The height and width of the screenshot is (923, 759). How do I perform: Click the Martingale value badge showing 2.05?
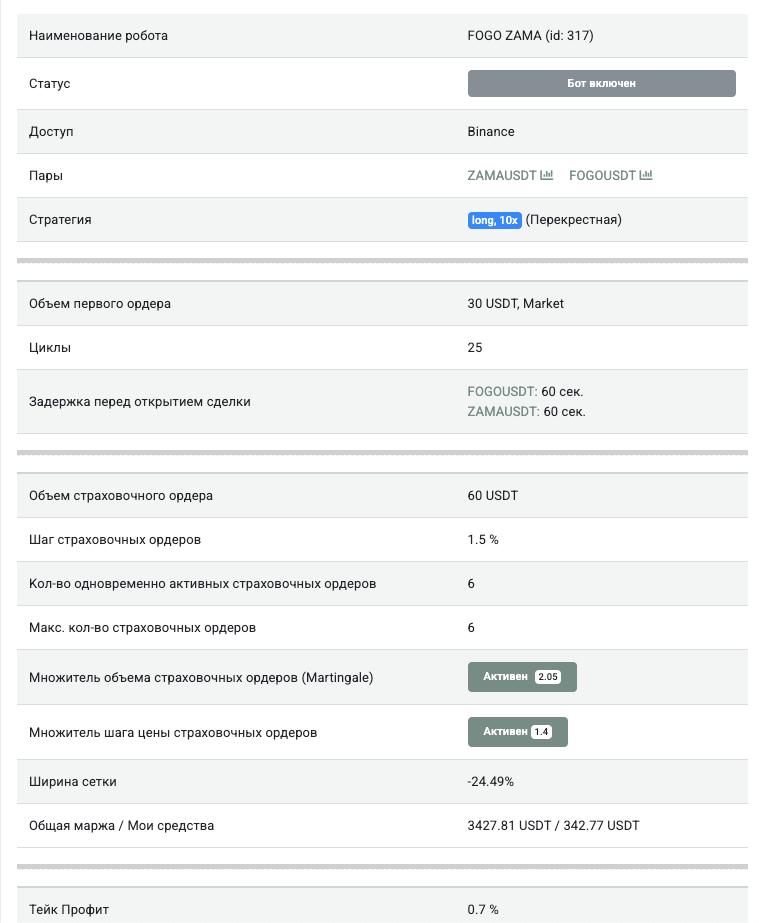pos(550,677)
